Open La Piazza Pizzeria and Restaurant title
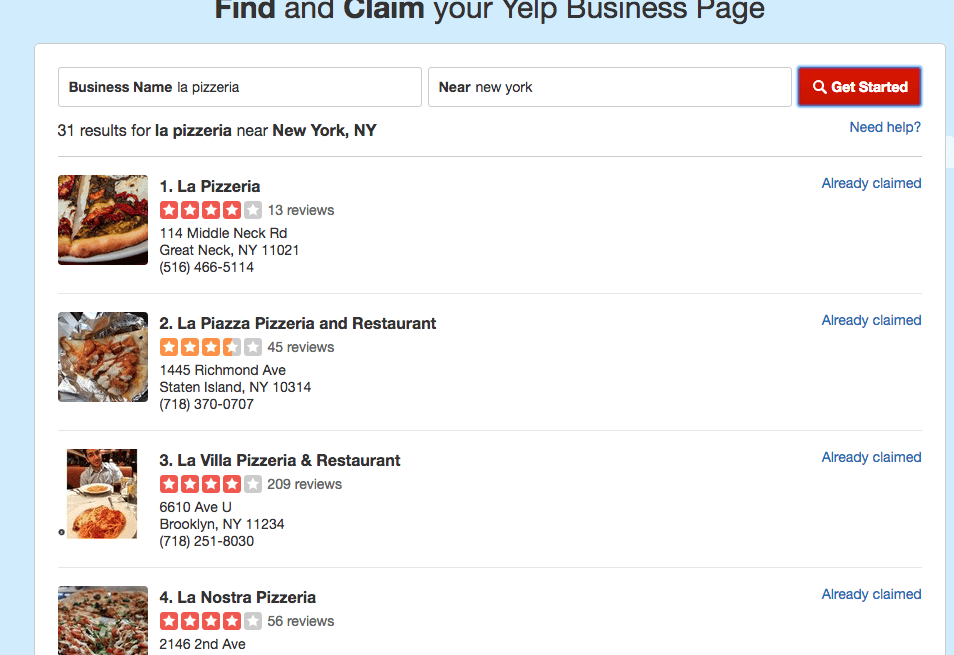This screenshot has width=954, height=655. click(298, 323)
